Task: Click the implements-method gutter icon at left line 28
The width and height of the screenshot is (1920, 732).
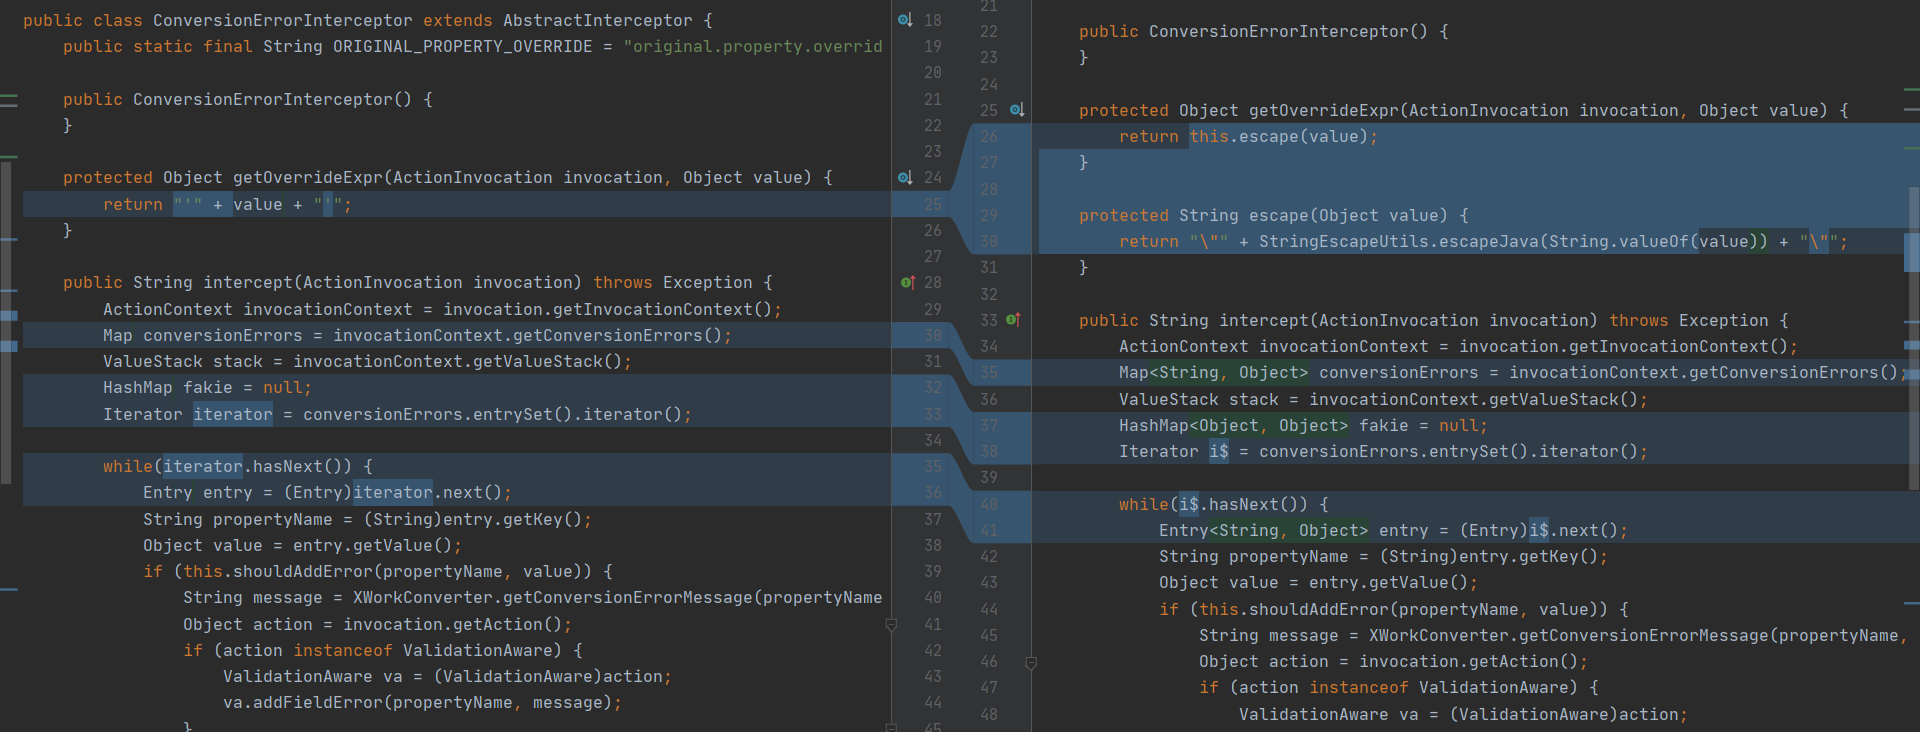Action: (x=907, y=283)
